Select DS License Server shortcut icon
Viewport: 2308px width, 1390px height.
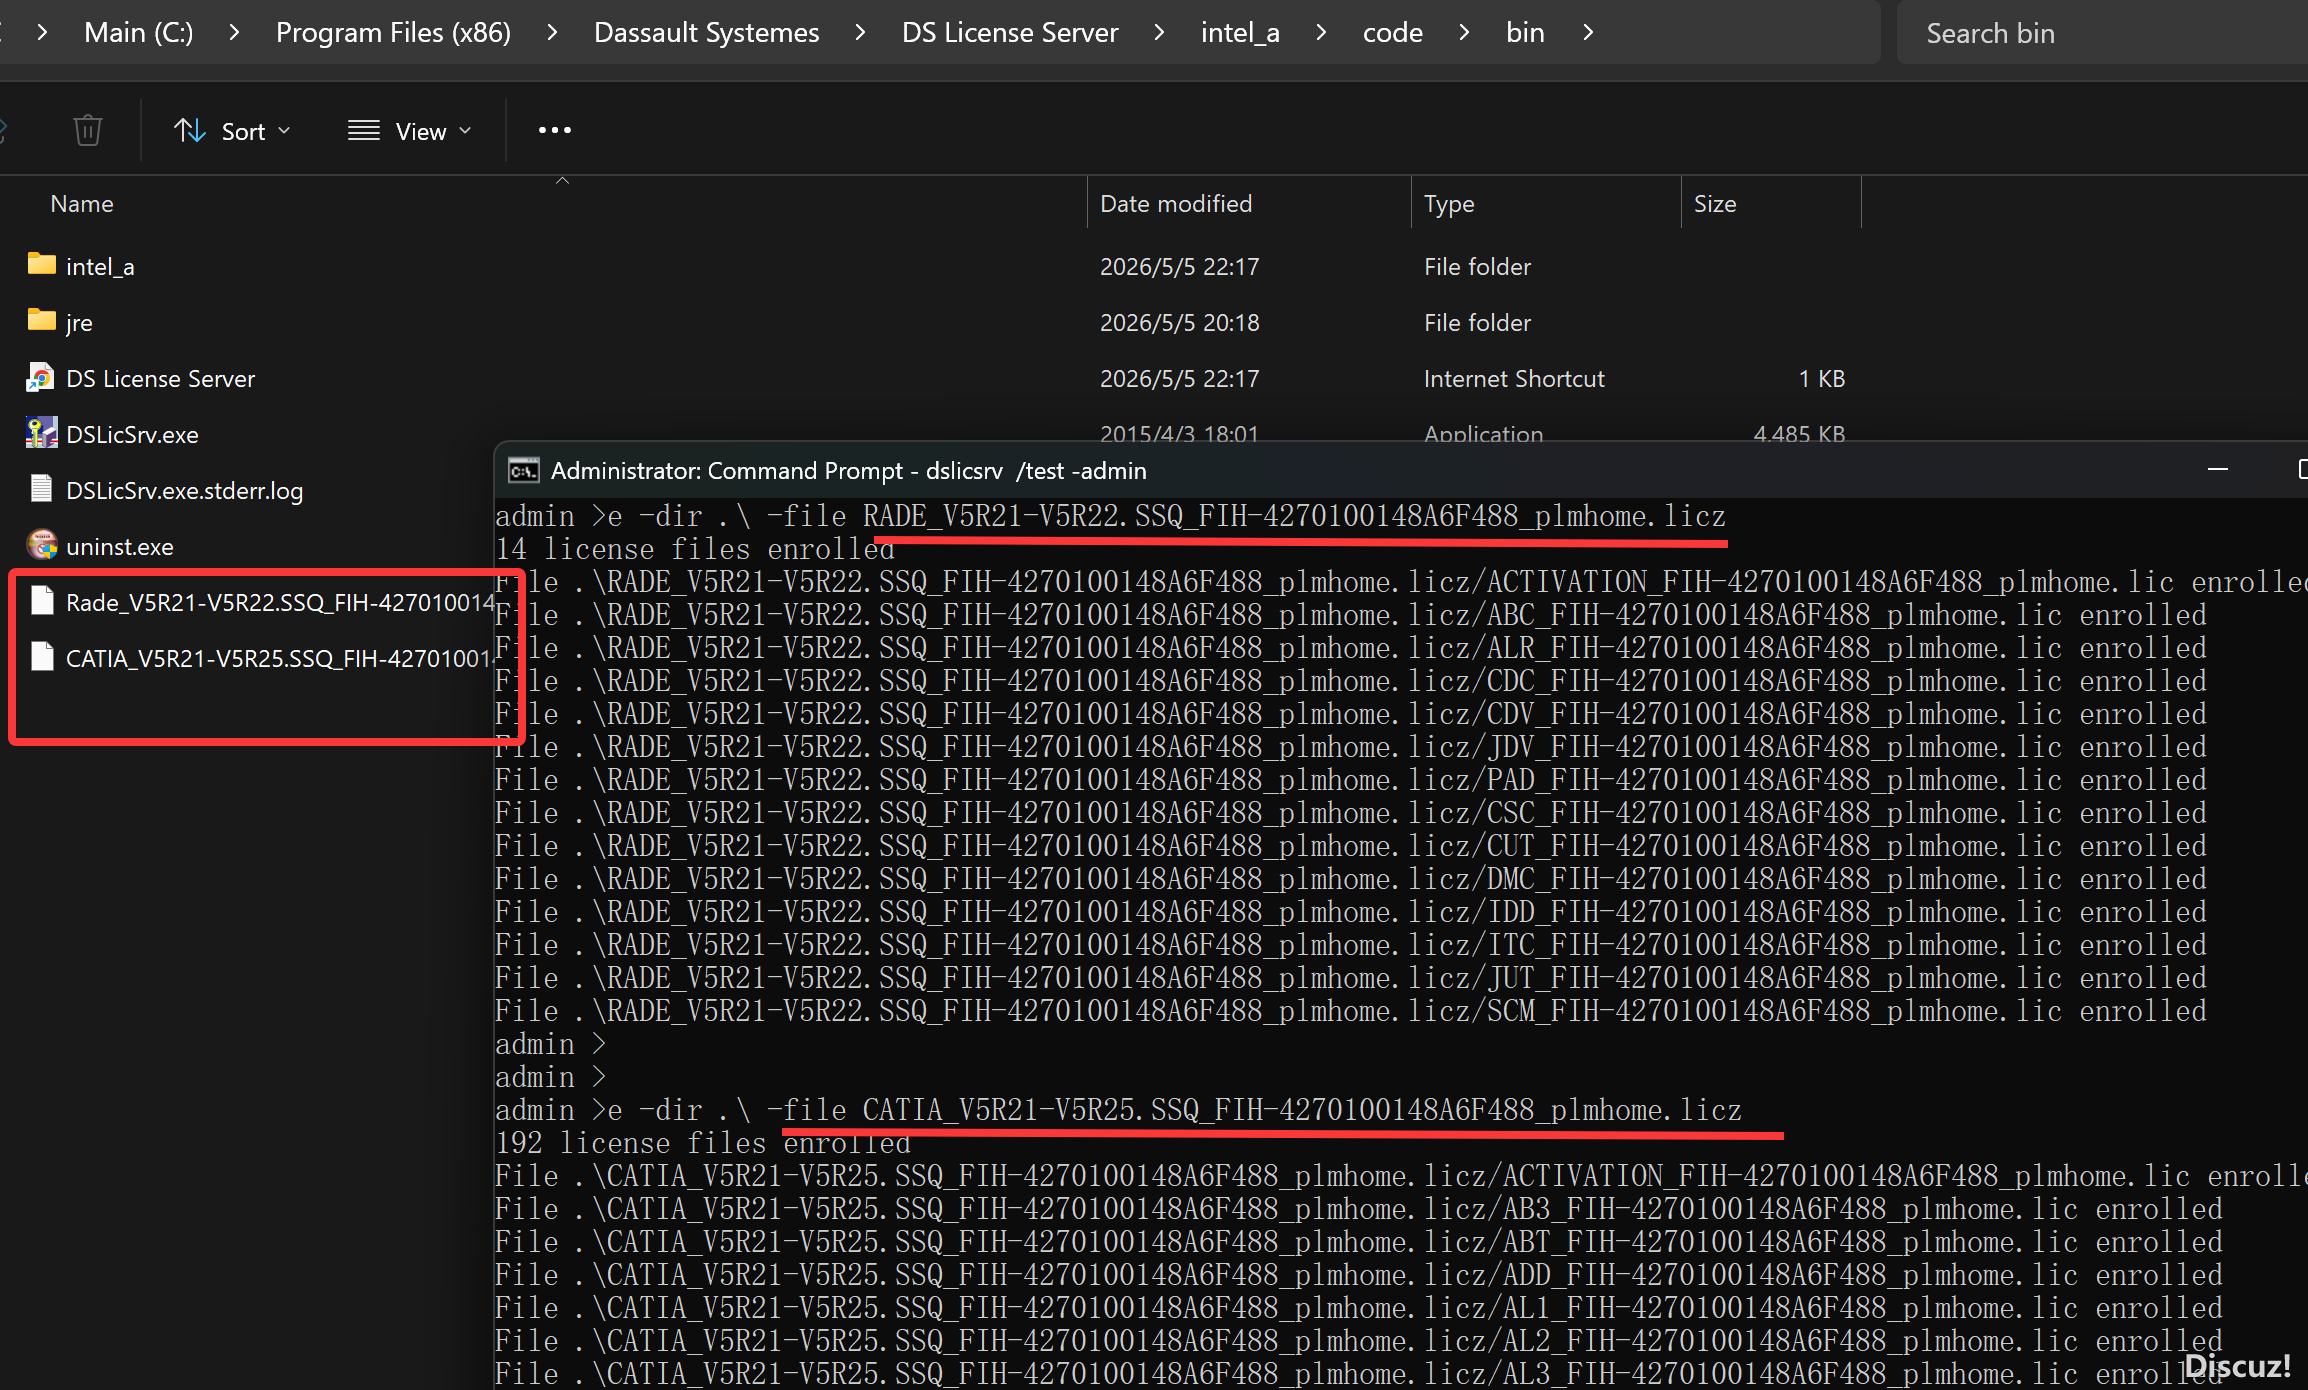(42, 377)
